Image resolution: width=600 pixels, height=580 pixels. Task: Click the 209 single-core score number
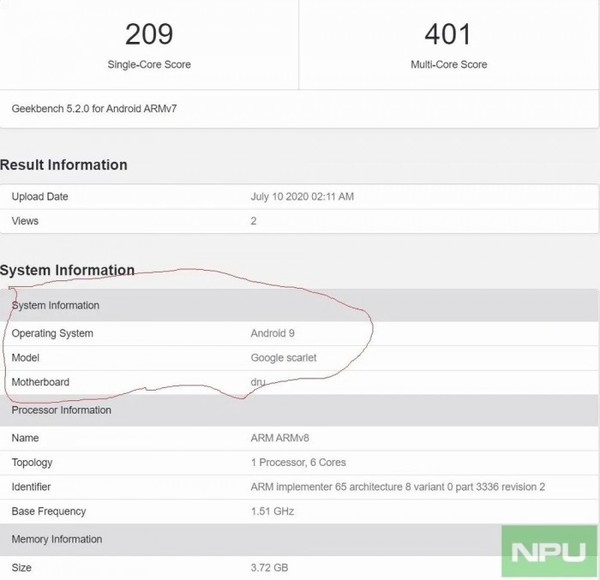pyautogui.click(x=148, y=34)
